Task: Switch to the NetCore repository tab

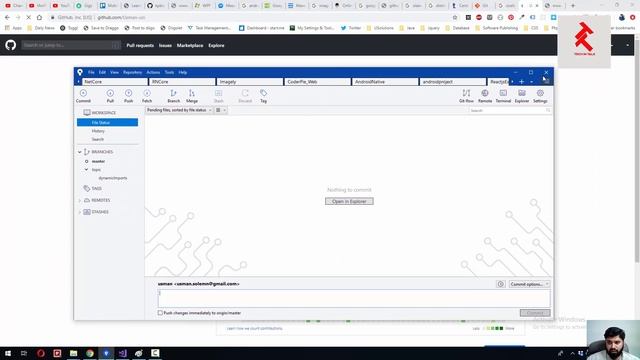Action: coord(115,82)
